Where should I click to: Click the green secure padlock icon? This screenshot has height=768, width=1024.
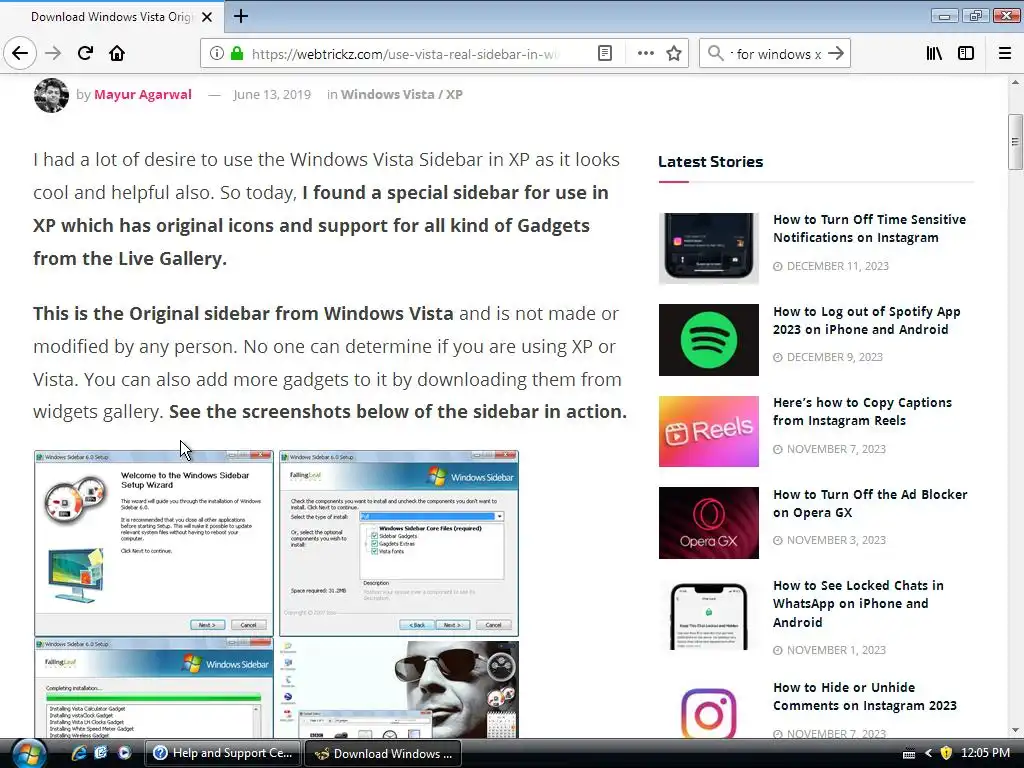[x=236, y=54]
